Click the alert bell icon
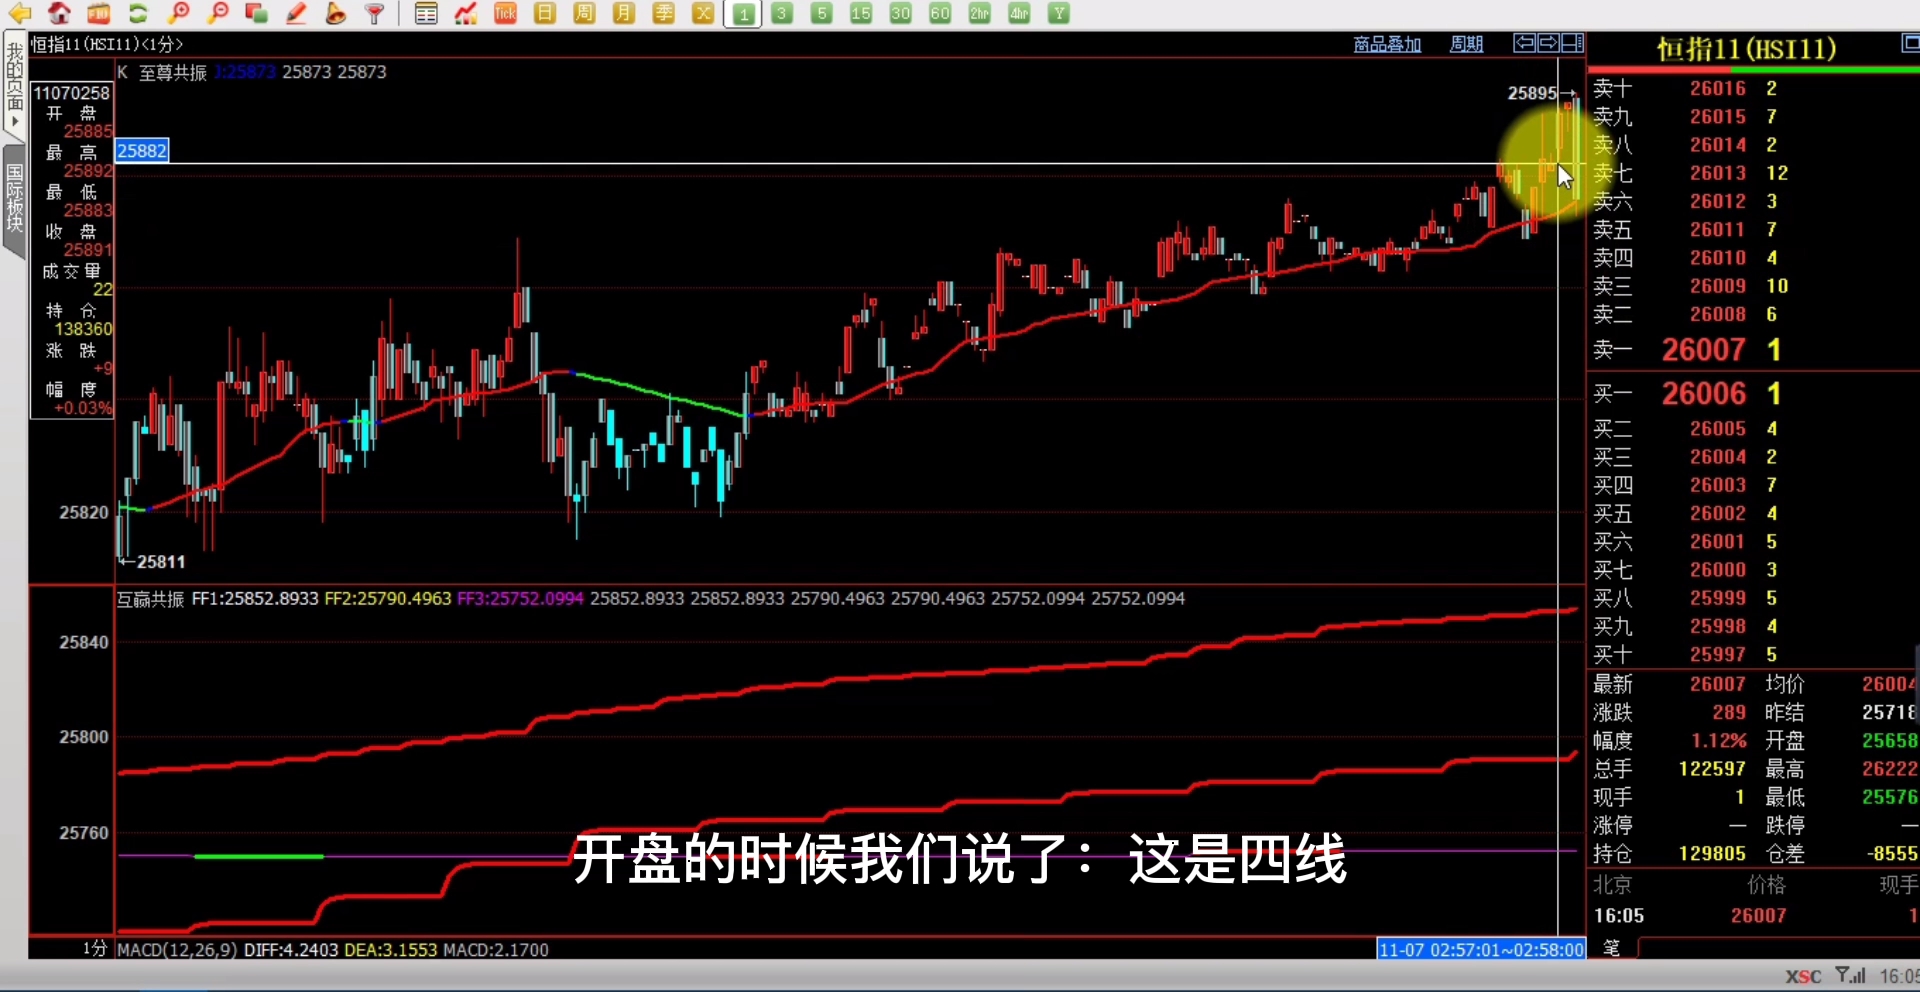Screen dimensions: 1920x992 pos(336,13)
